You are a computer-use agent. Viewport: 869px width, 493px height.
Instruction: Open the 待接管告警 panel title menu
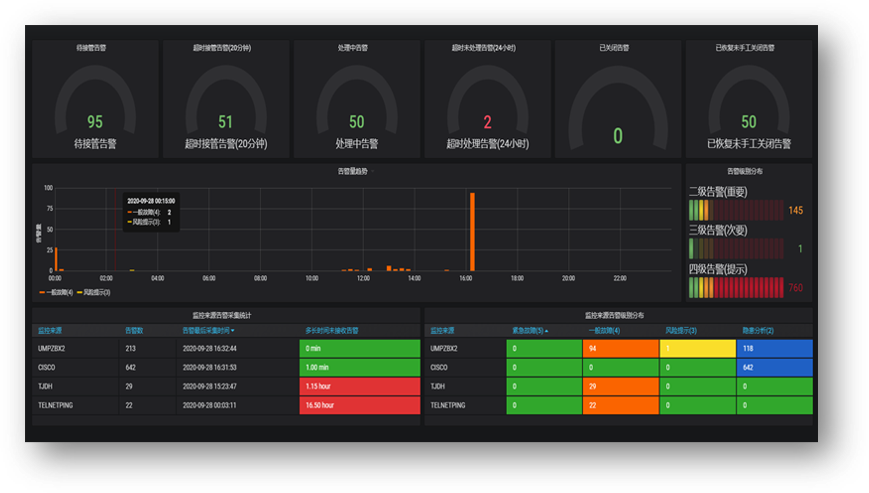pos(91,48)
